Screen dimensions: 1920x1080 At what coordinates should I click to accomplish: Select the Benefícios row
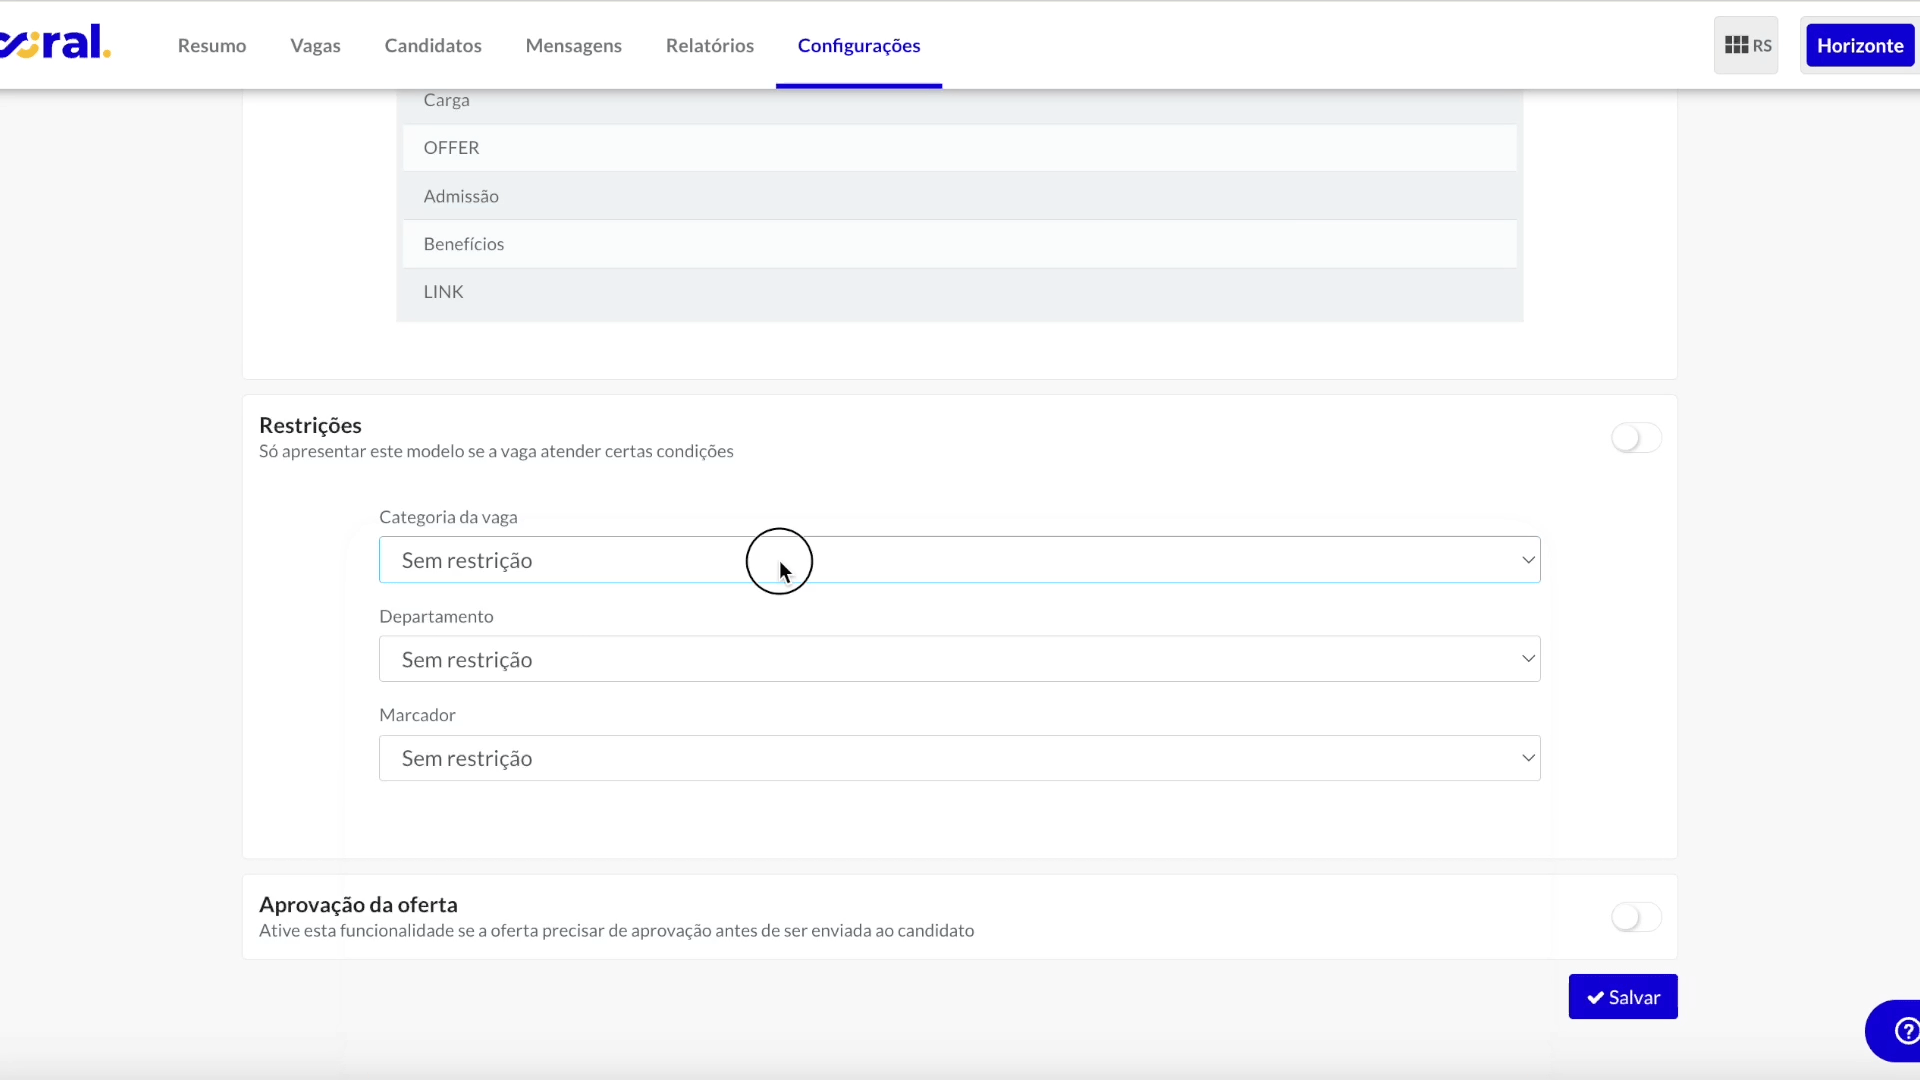click(x=959, y=244)
